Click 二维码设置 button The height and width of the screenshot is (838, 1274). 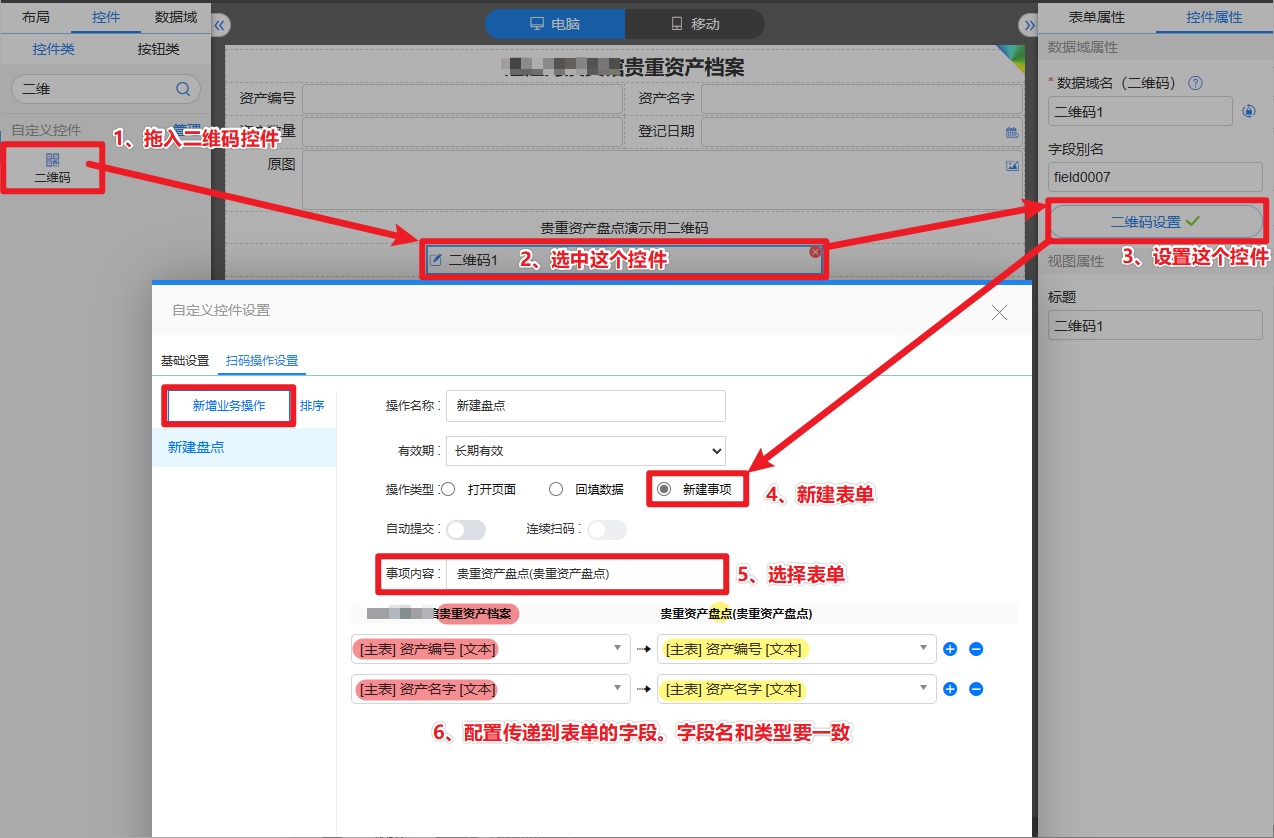click(x=1155, y=222)
